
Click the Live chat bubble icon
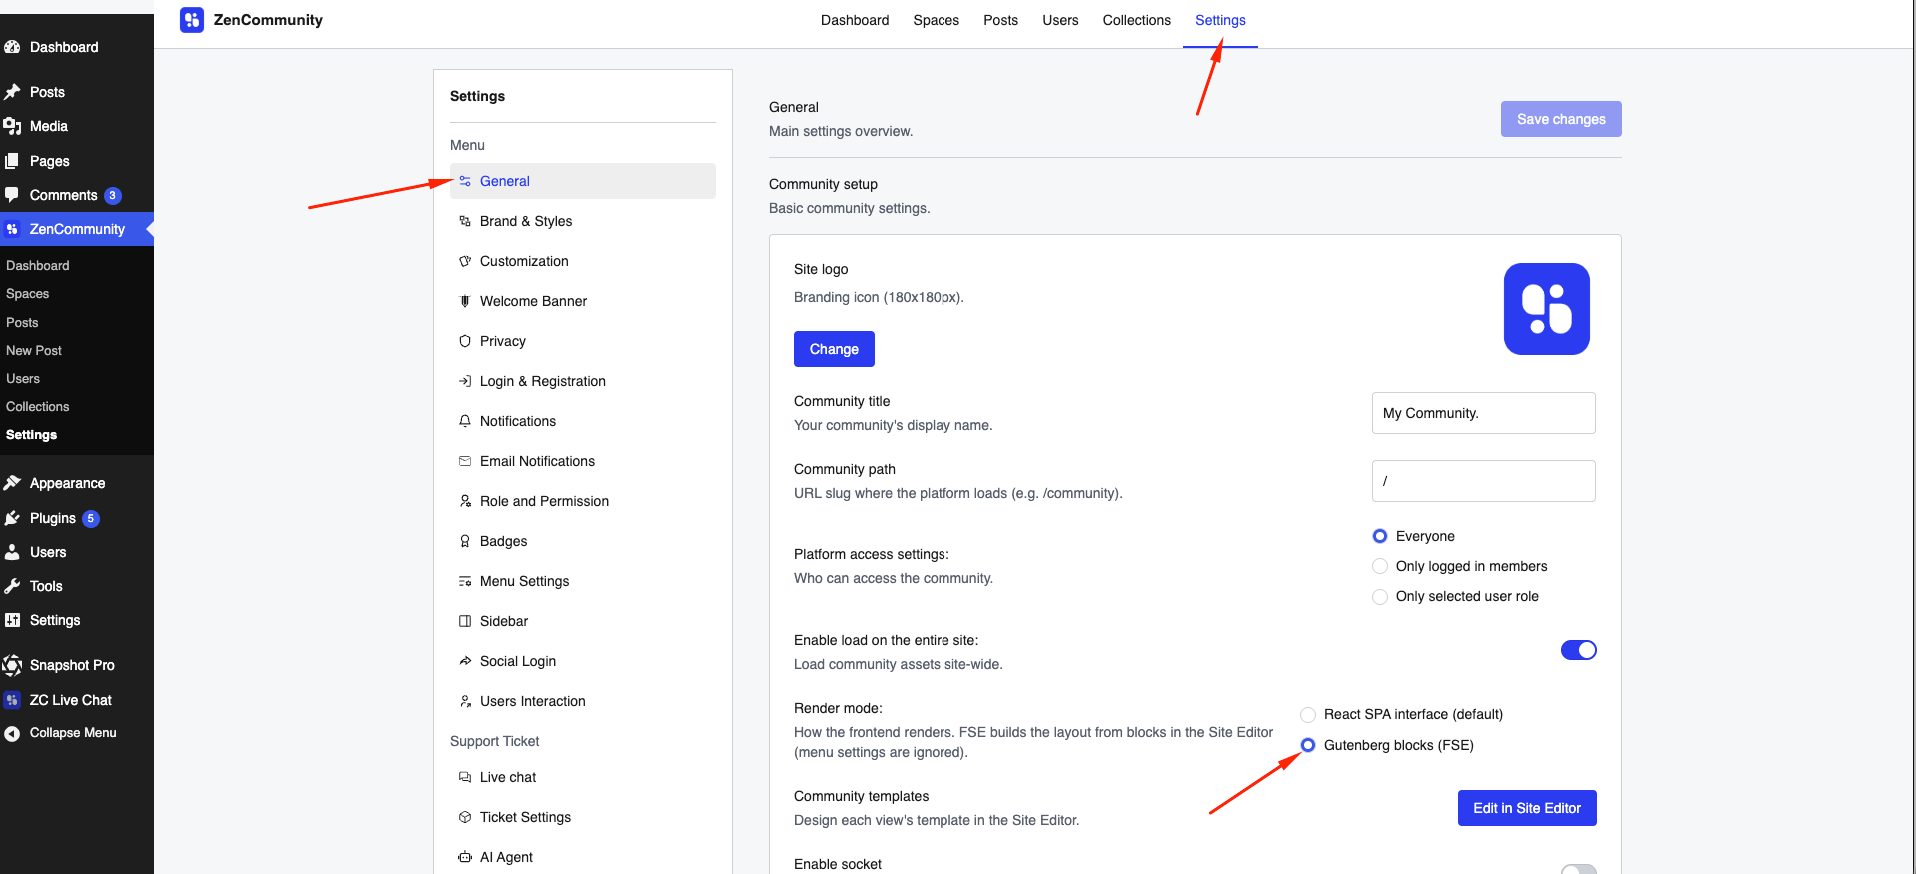(465, 777)
